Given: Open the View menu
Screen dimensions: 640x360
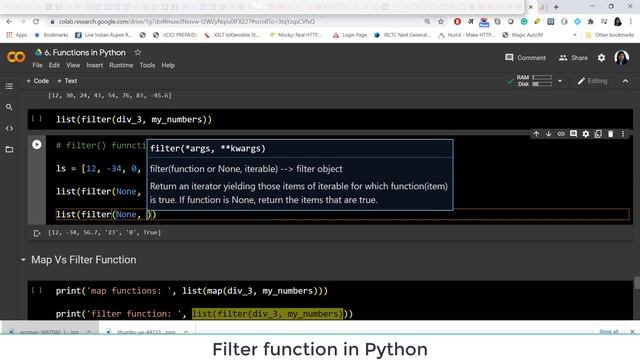Looking at the screenshot, I should (73, 65).
